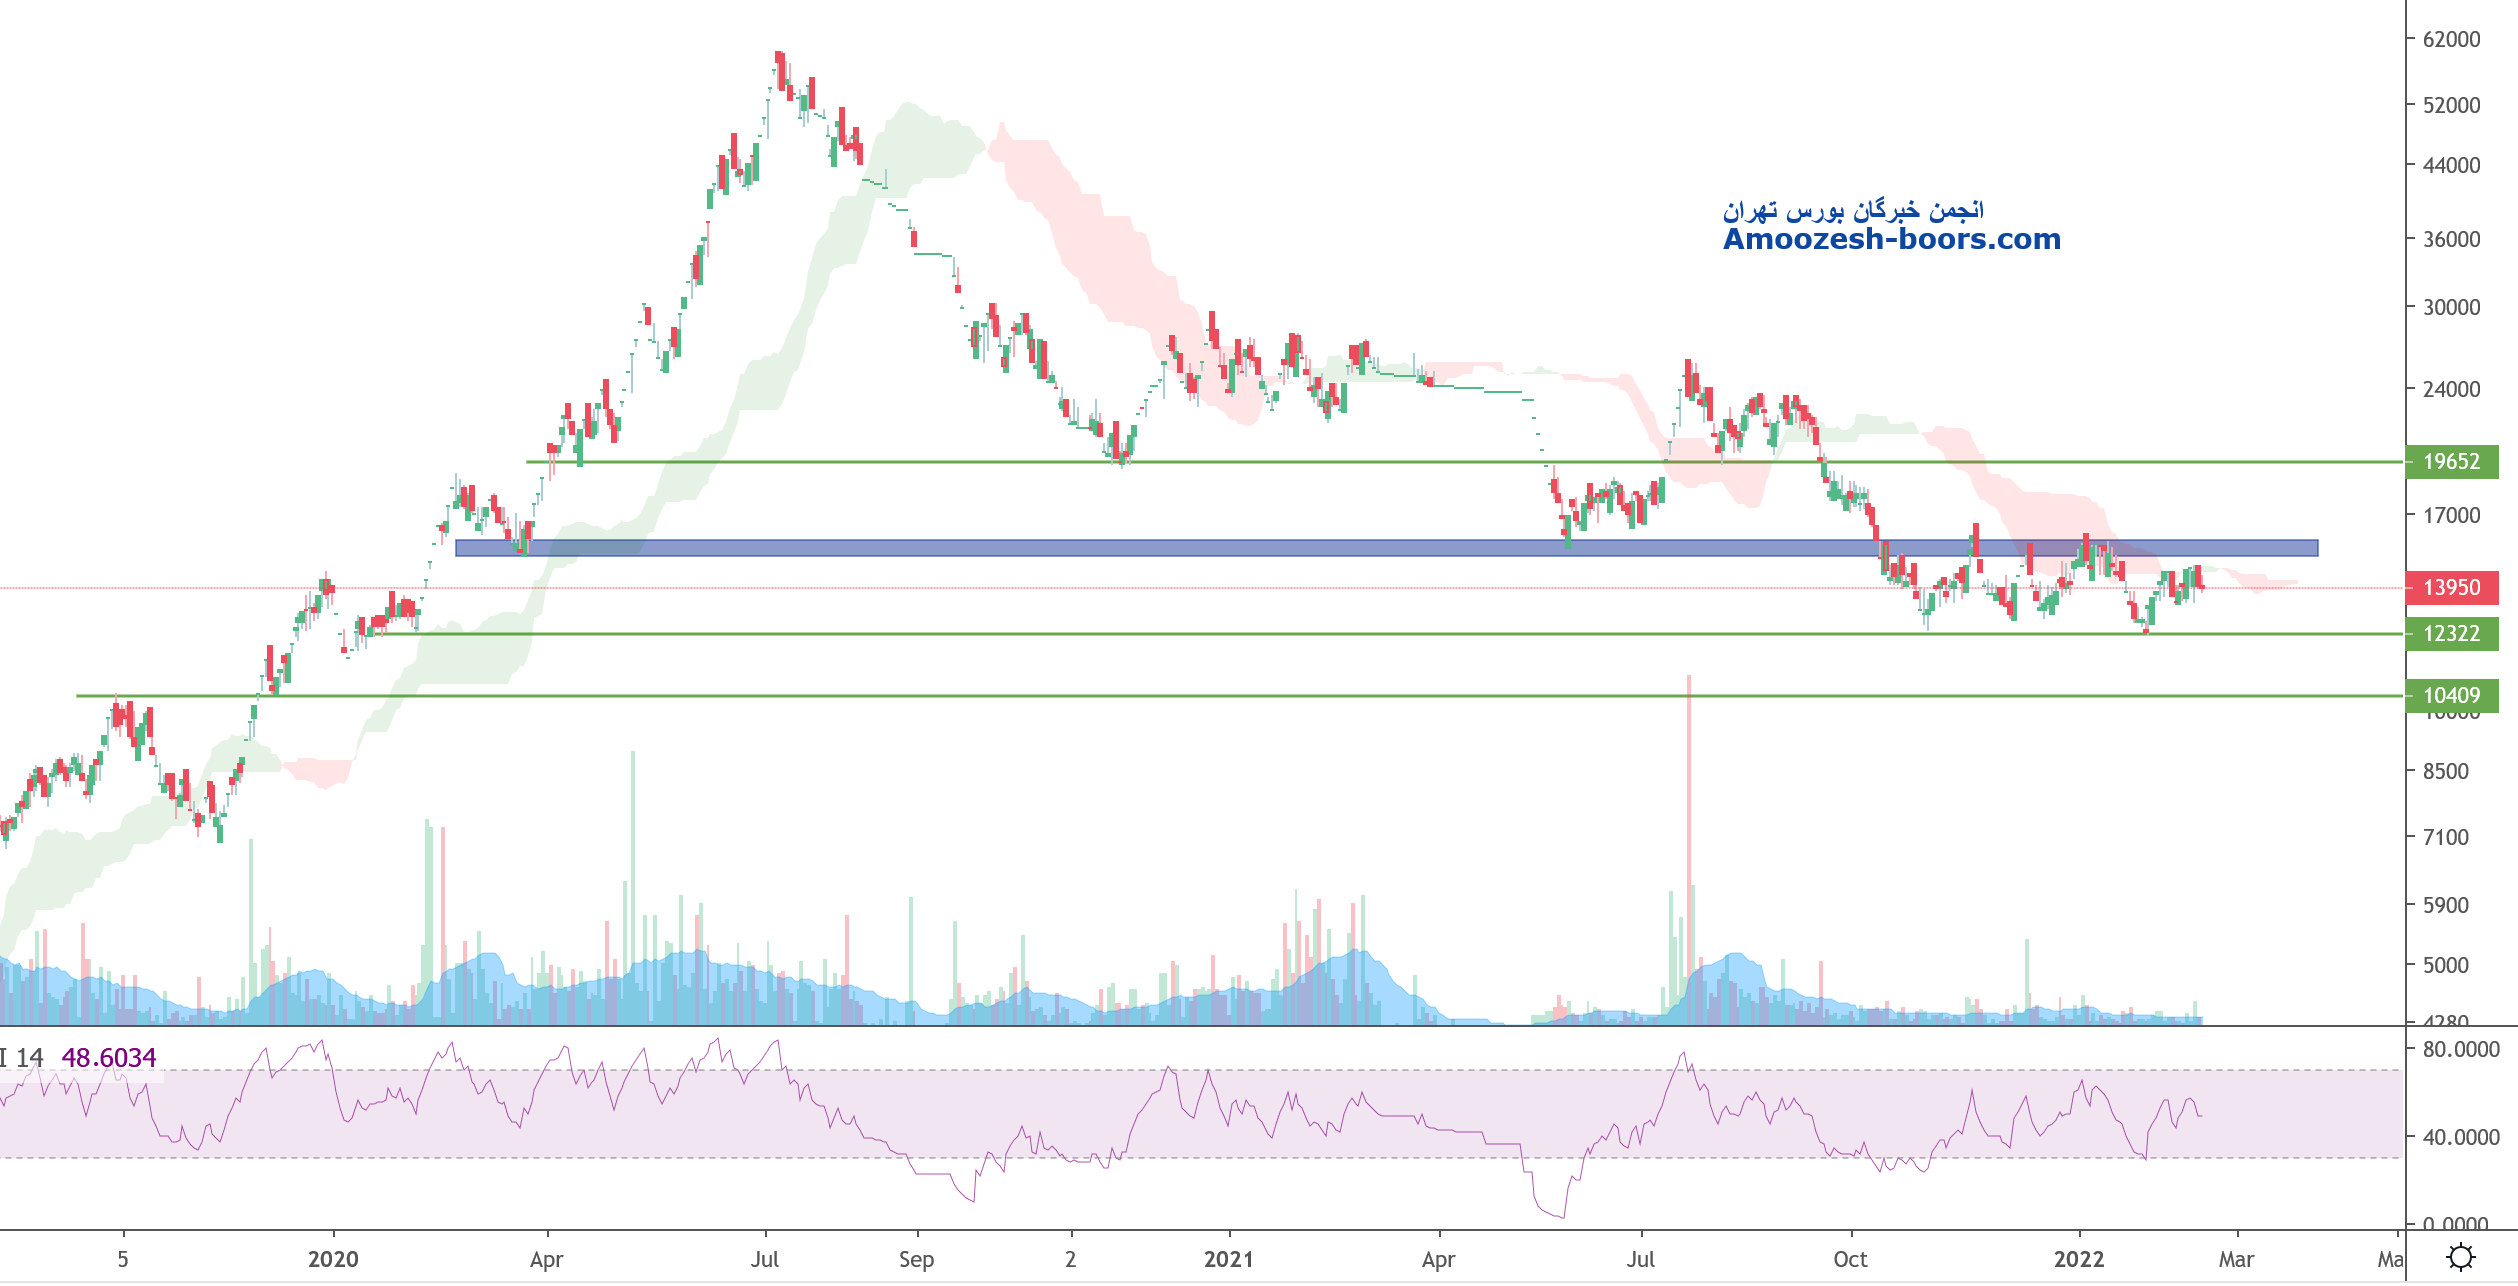The image size is (2518, 1286).
Task: Click the 2022 label on time axis
Action: (x=2079, y=1259)
